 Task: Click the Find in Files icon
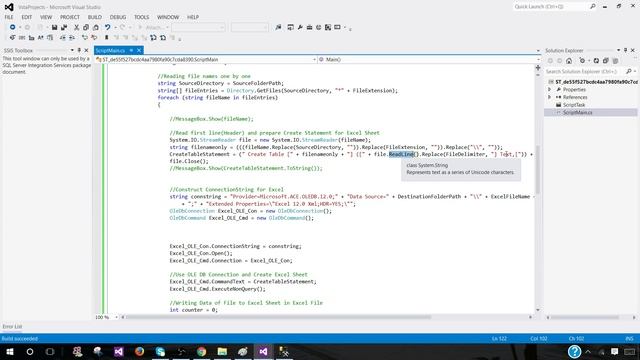click(278, 27)
